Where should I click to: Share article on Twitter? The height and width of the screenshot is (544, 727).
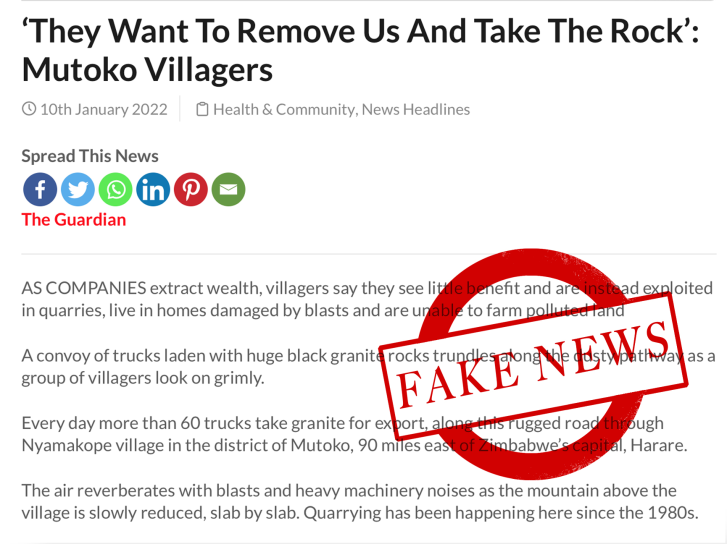pos(78,189)
